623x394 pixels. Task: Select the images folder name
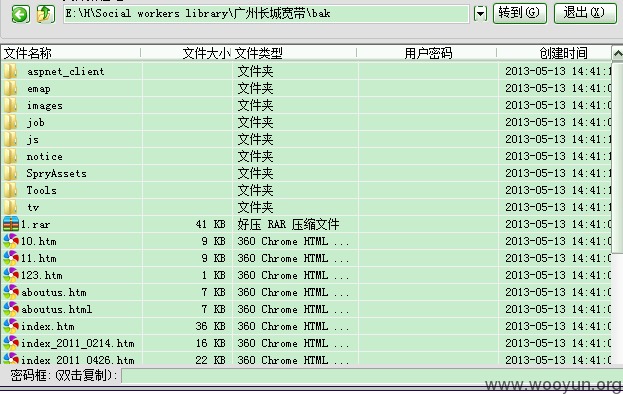coord(44,106)
